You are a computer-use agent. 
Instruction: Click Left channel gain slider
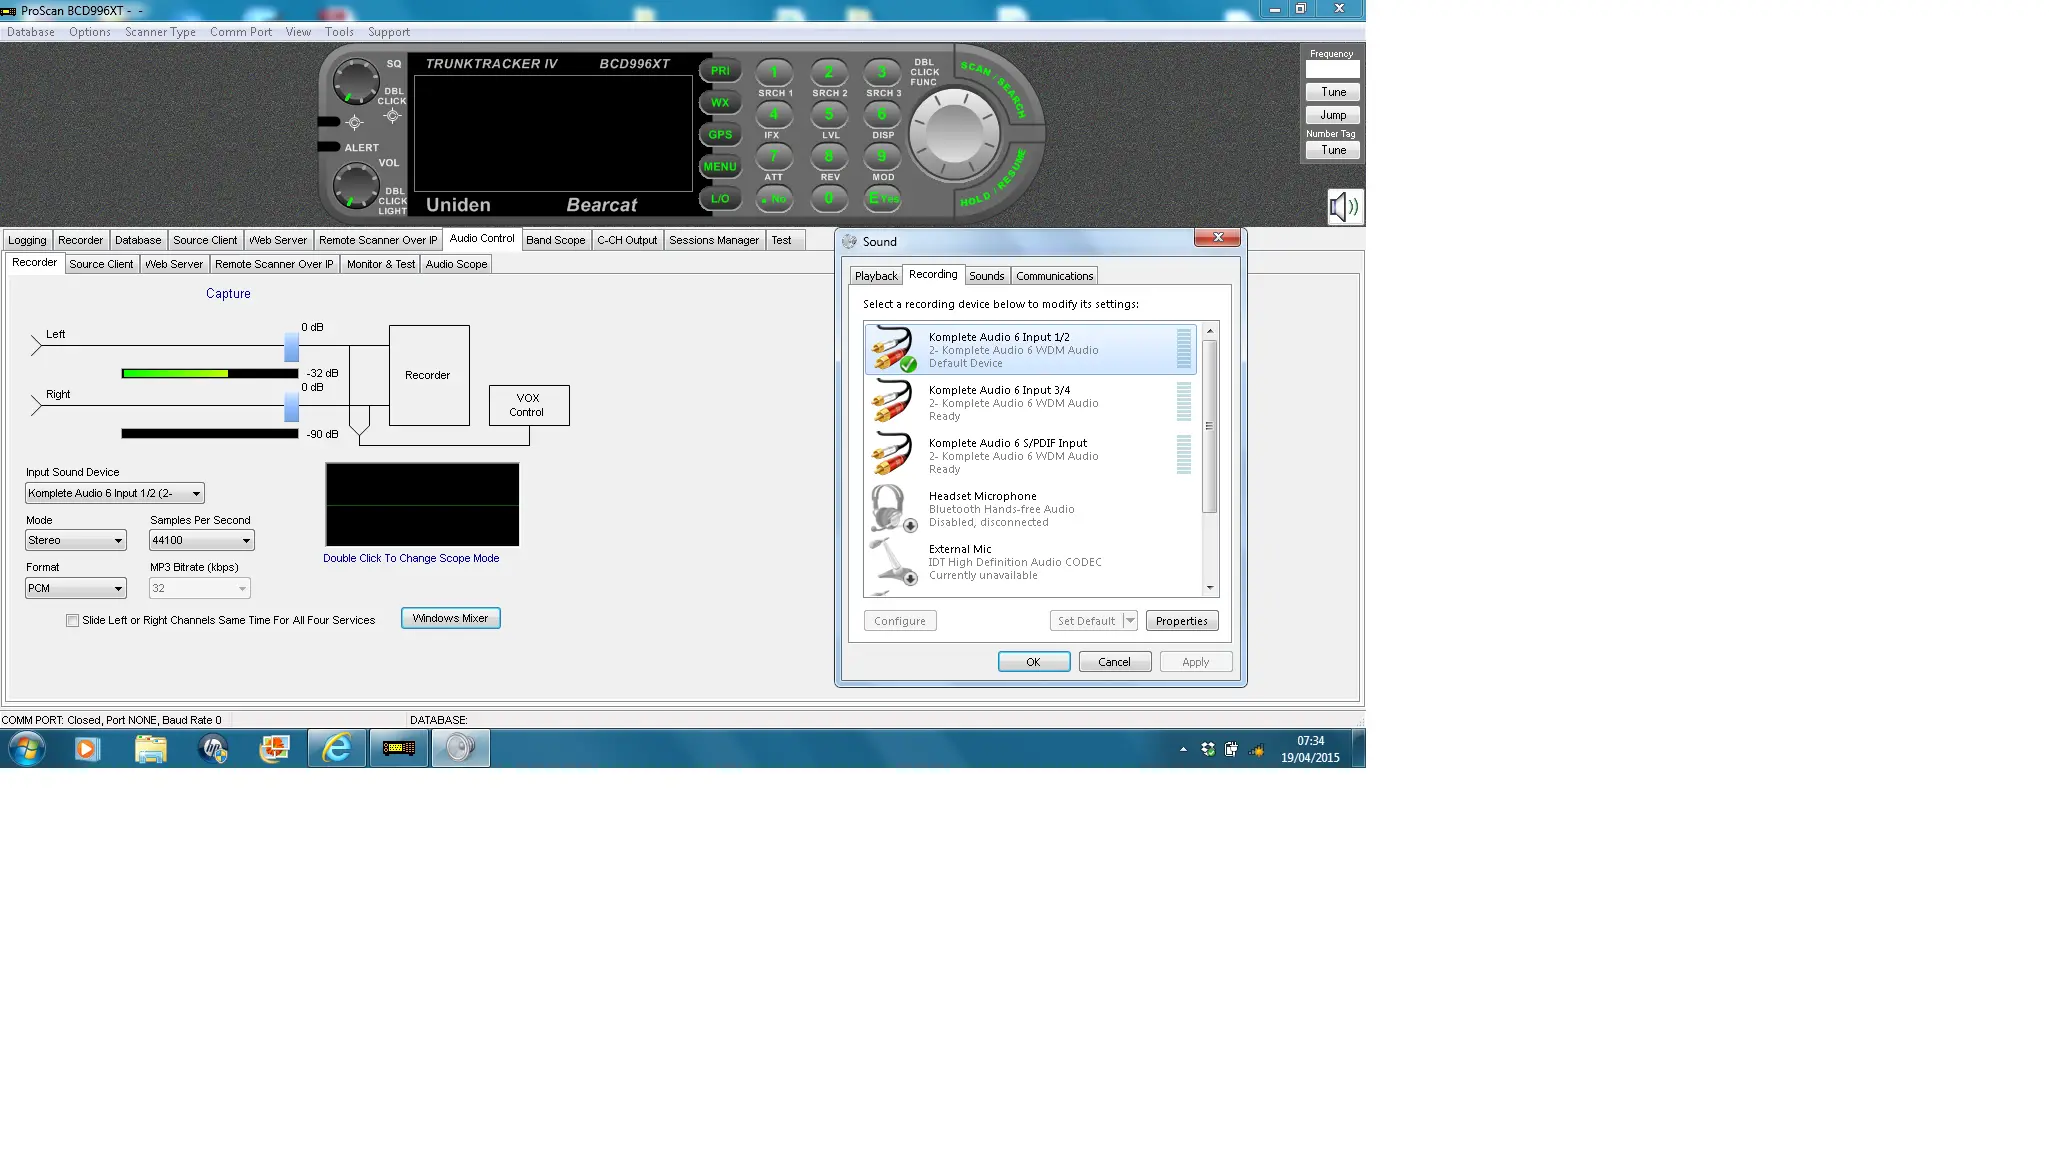coord(291,346)
